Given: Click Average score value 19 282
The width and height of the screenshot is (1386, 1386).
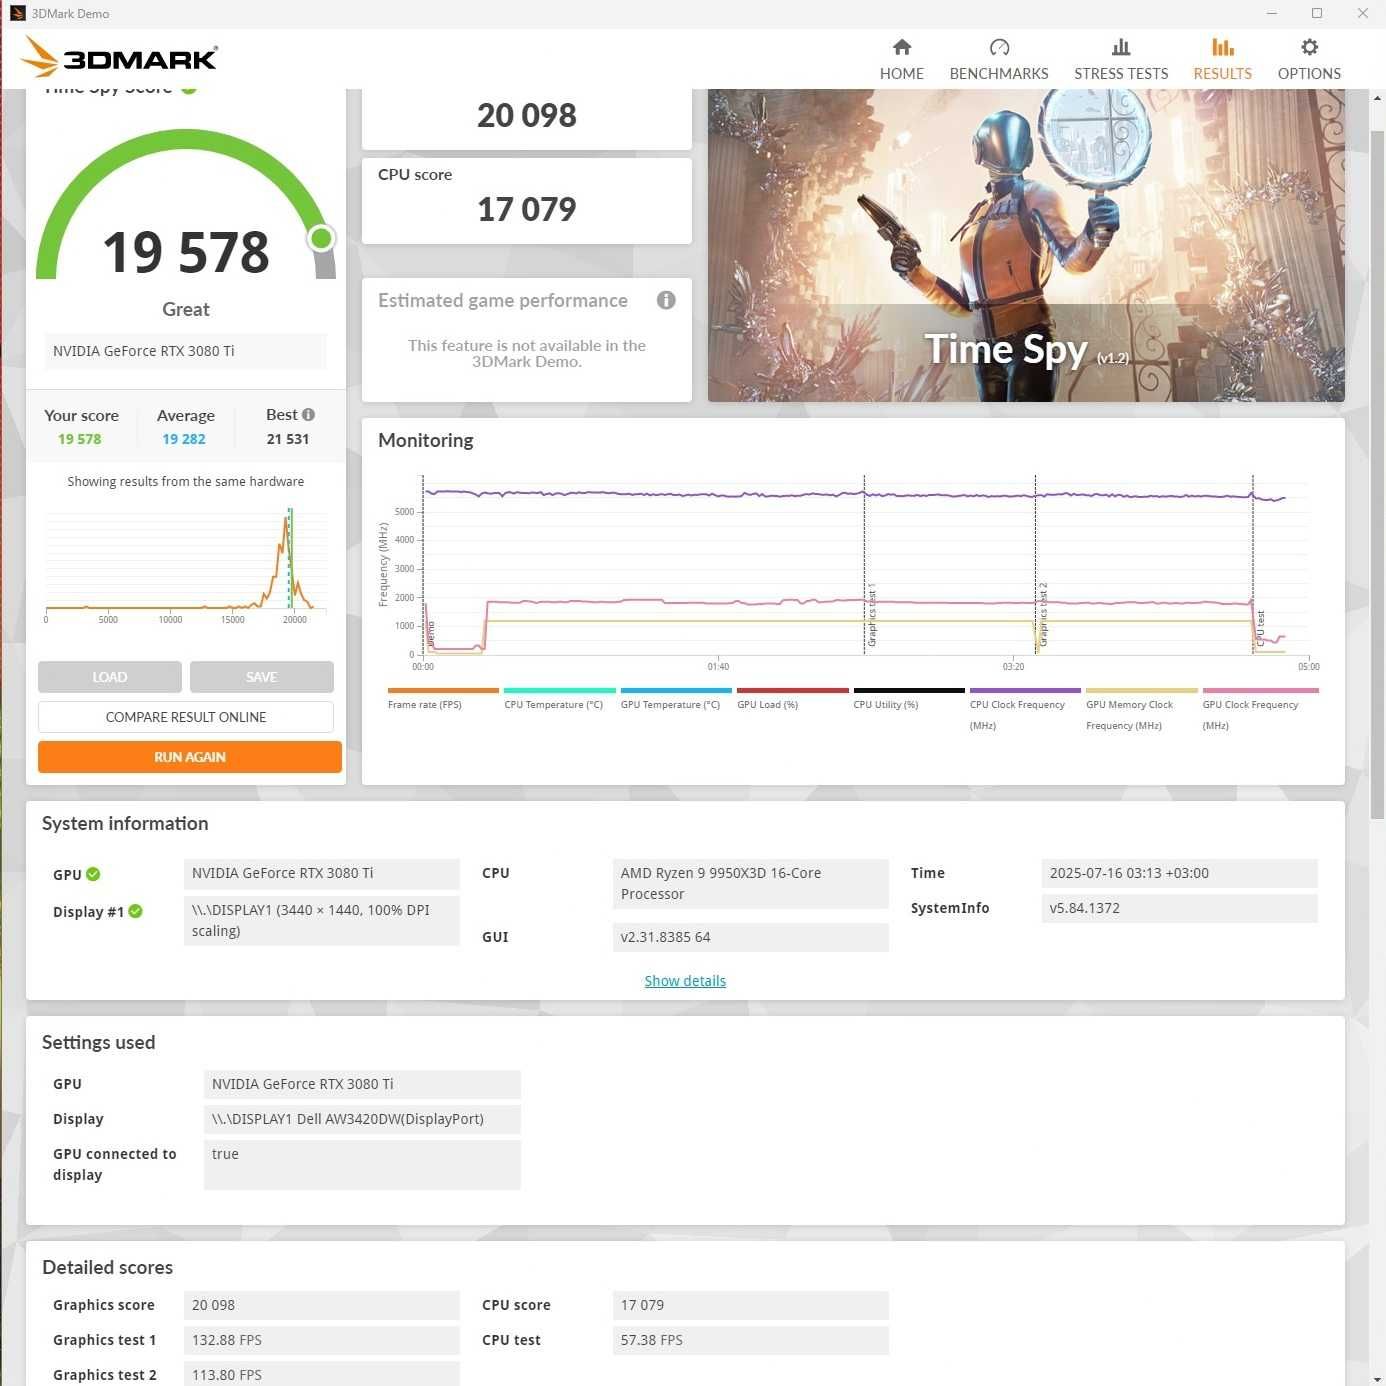Looking at the screenshot, I should pos(184,439).
